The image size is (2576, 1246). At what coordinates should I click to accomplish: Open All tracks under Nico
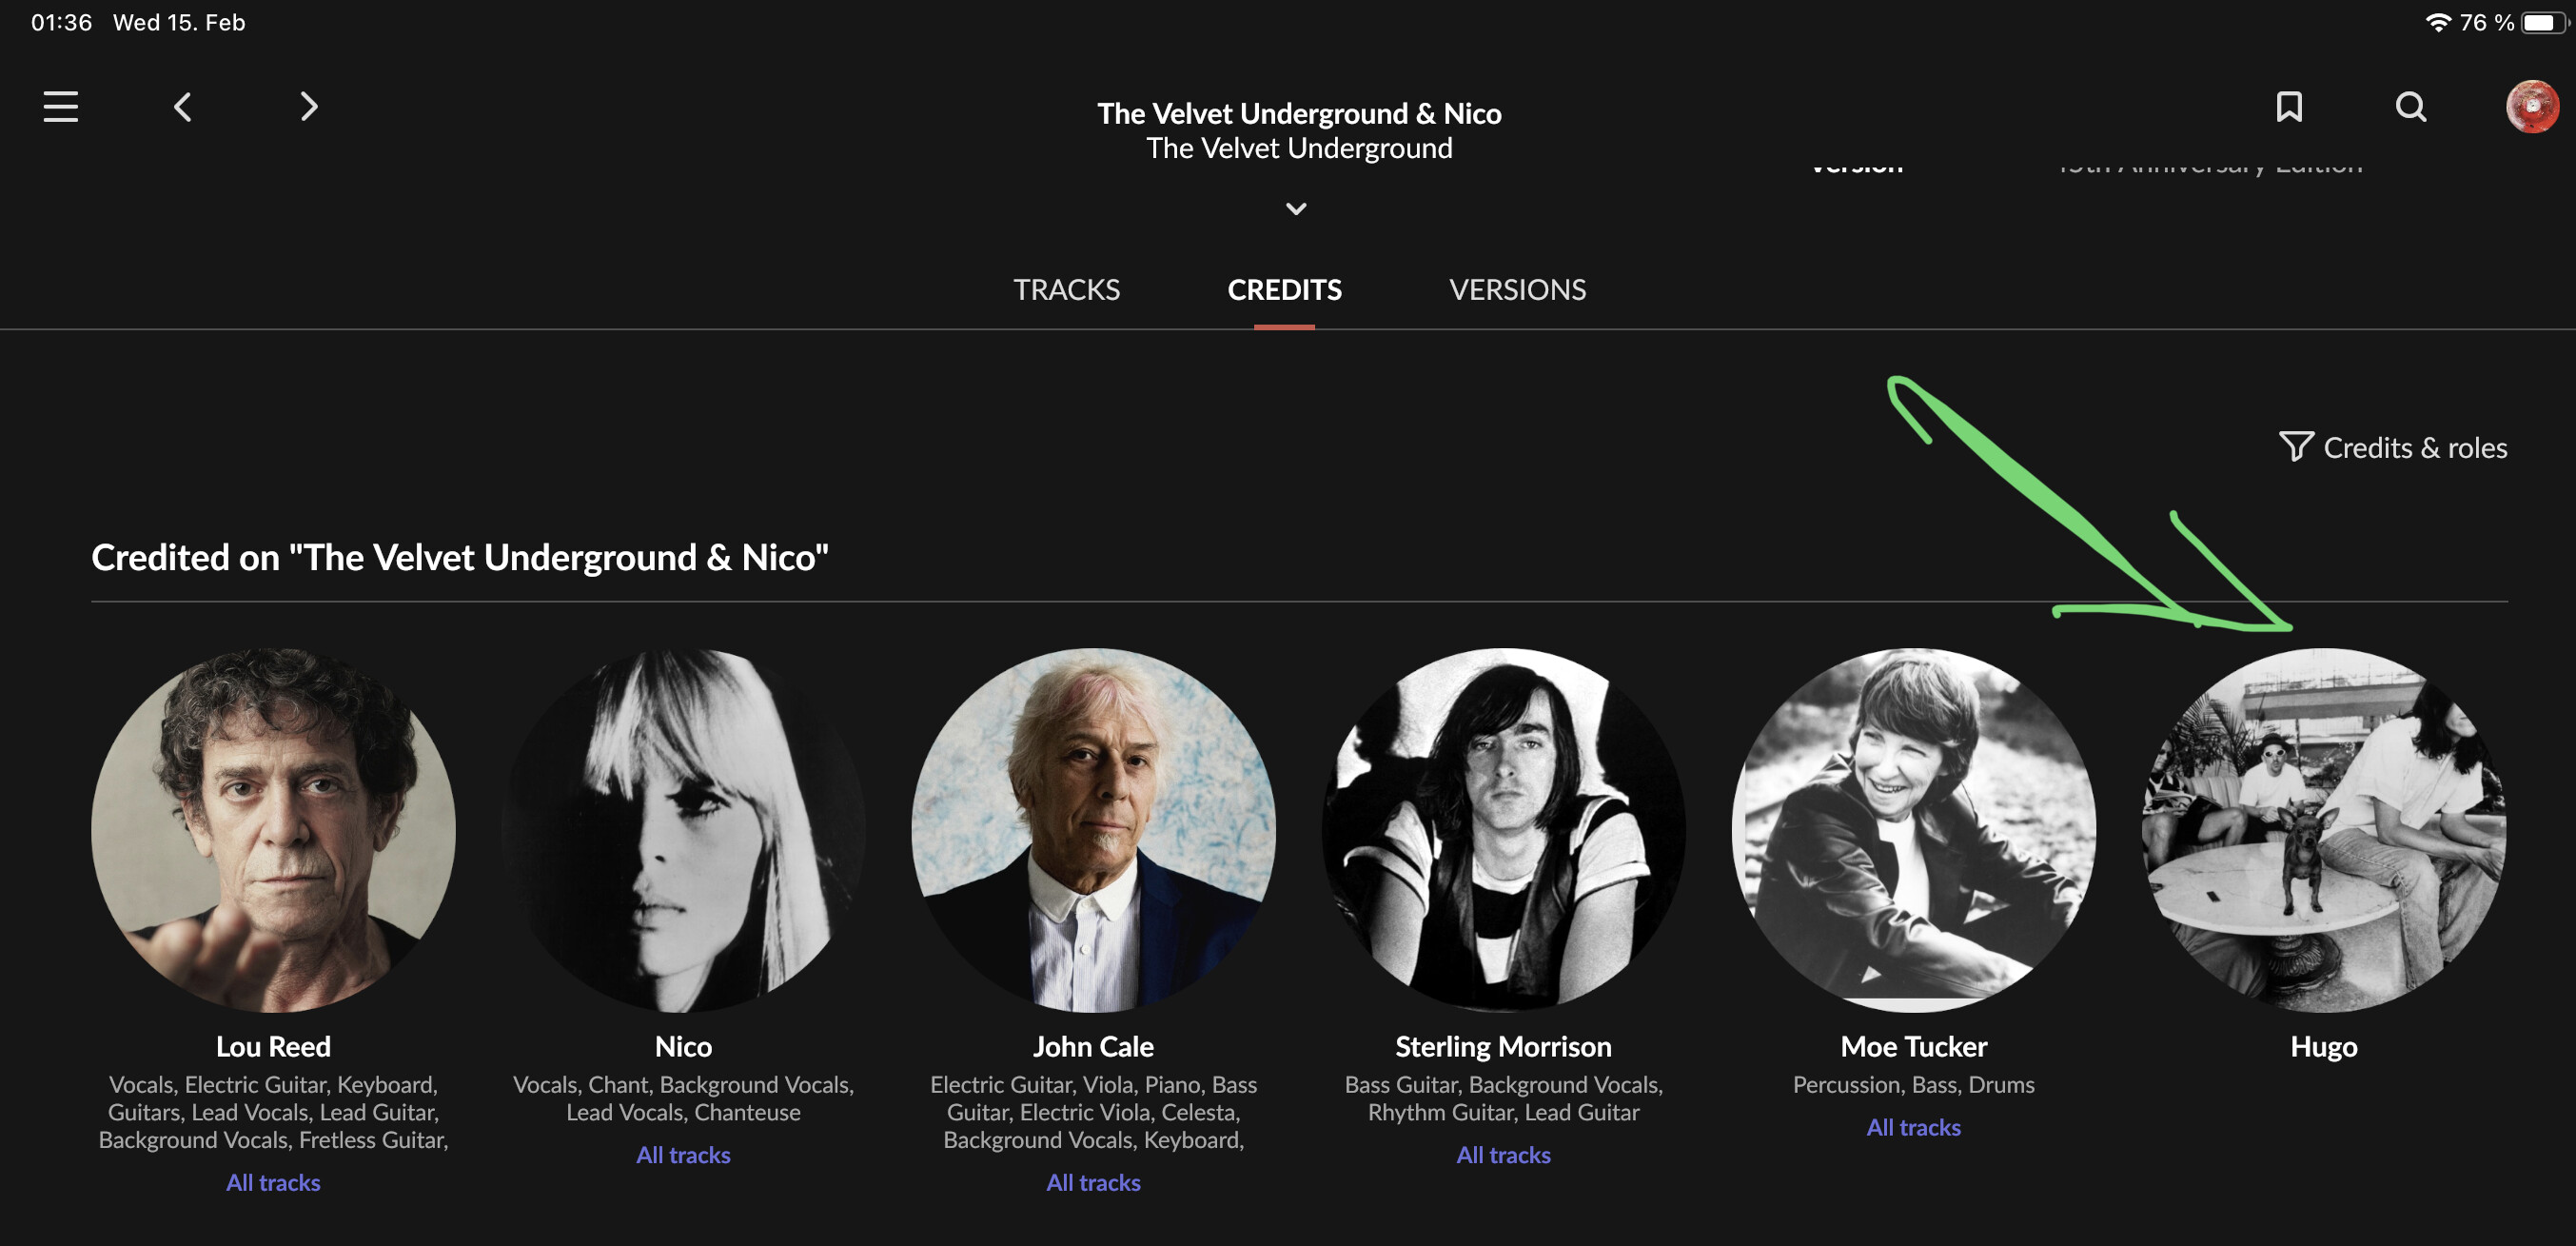683,1154
